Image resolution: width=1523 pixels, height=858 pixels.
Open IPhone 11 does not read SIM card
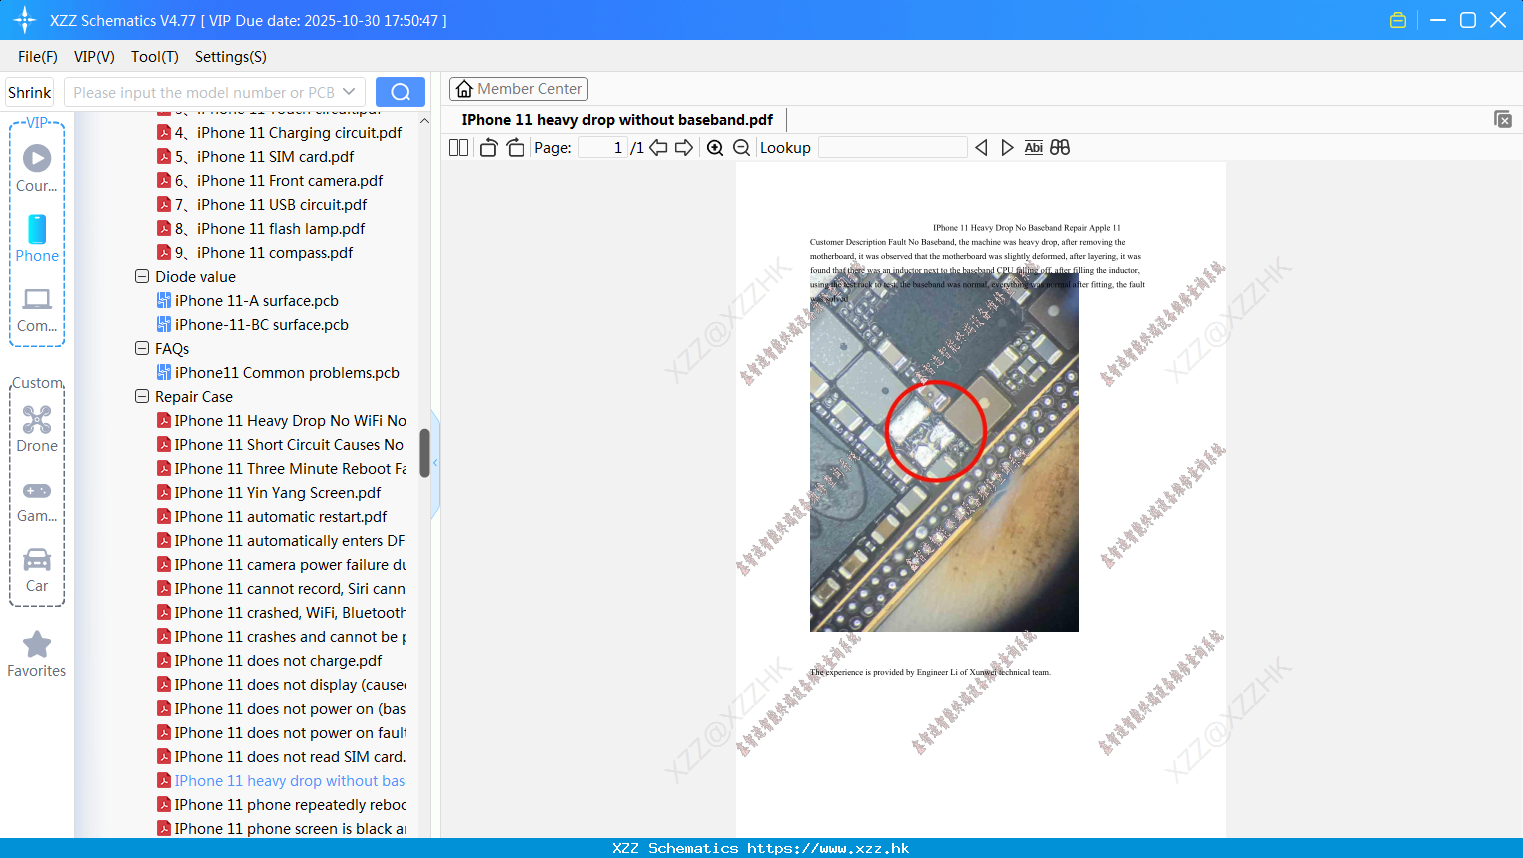point(282,756)
